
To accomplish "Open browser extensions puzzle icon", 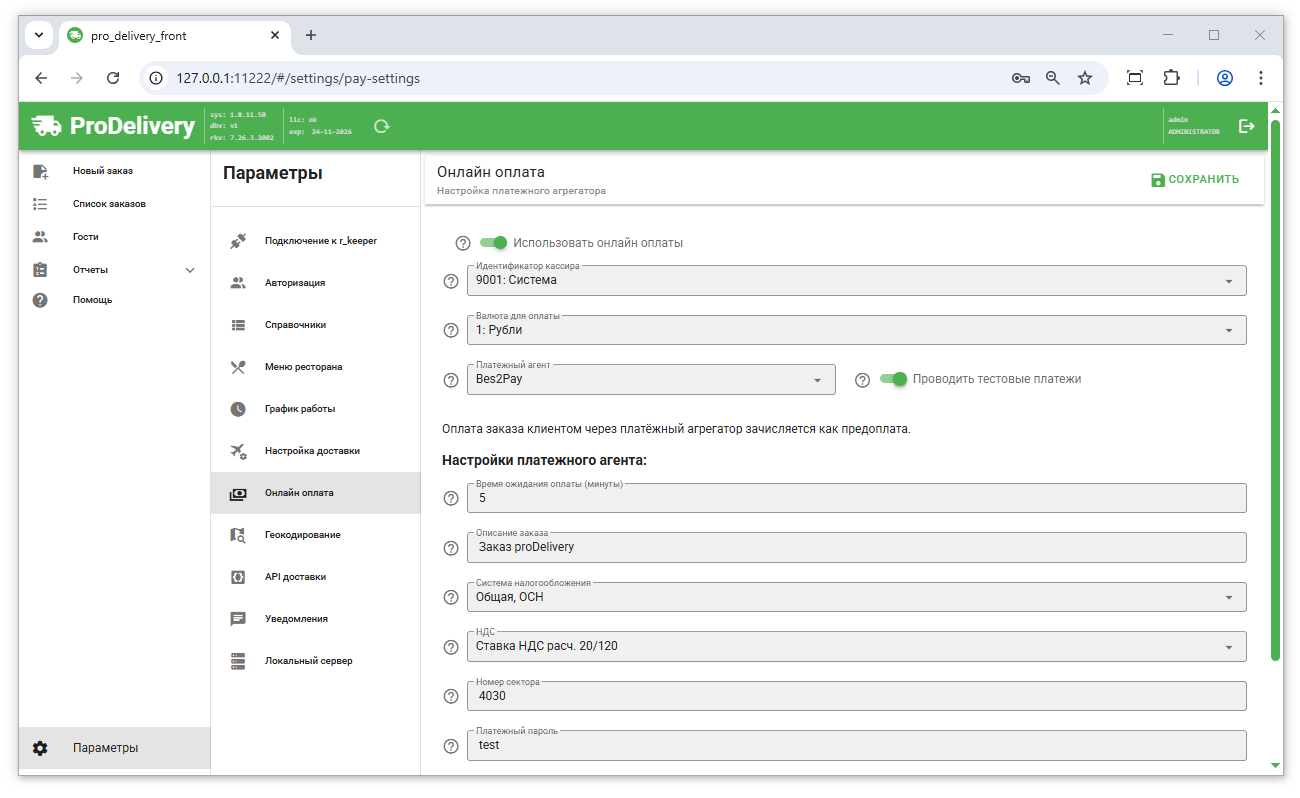I will click(1171, 78).
